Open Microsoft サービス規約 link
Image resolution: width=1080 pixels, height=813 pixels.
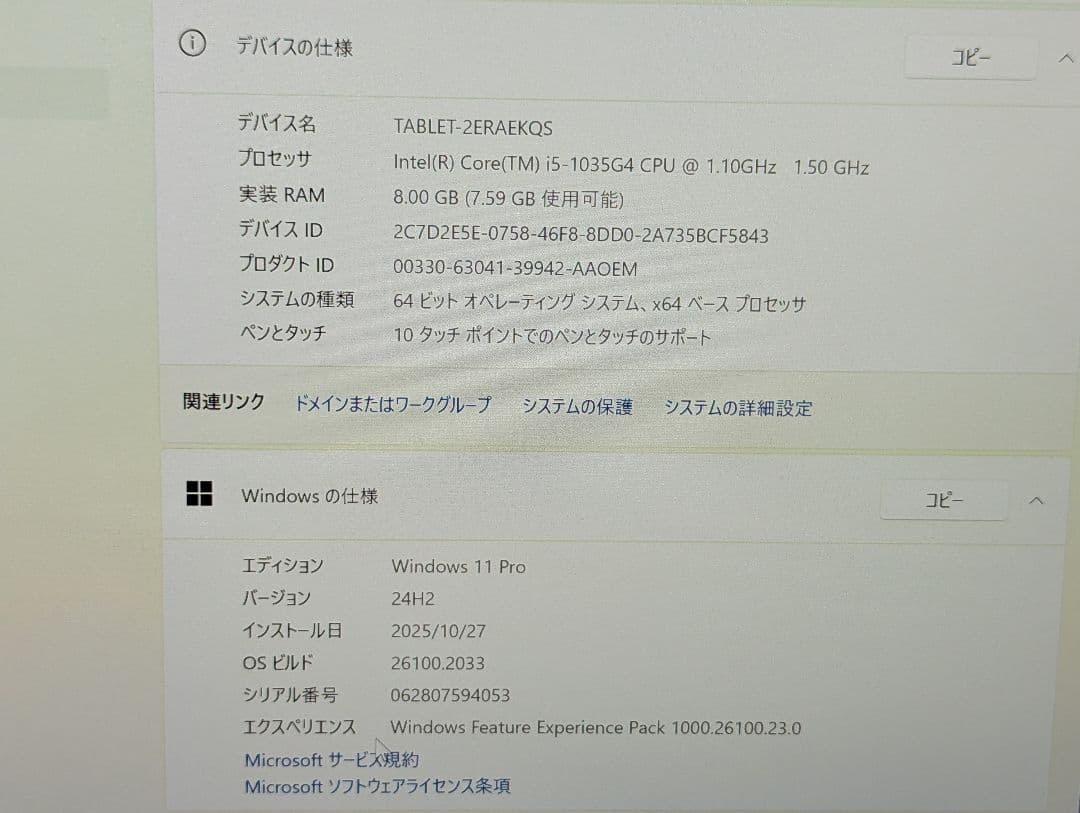pyautogui.click(x=331, y=760)
